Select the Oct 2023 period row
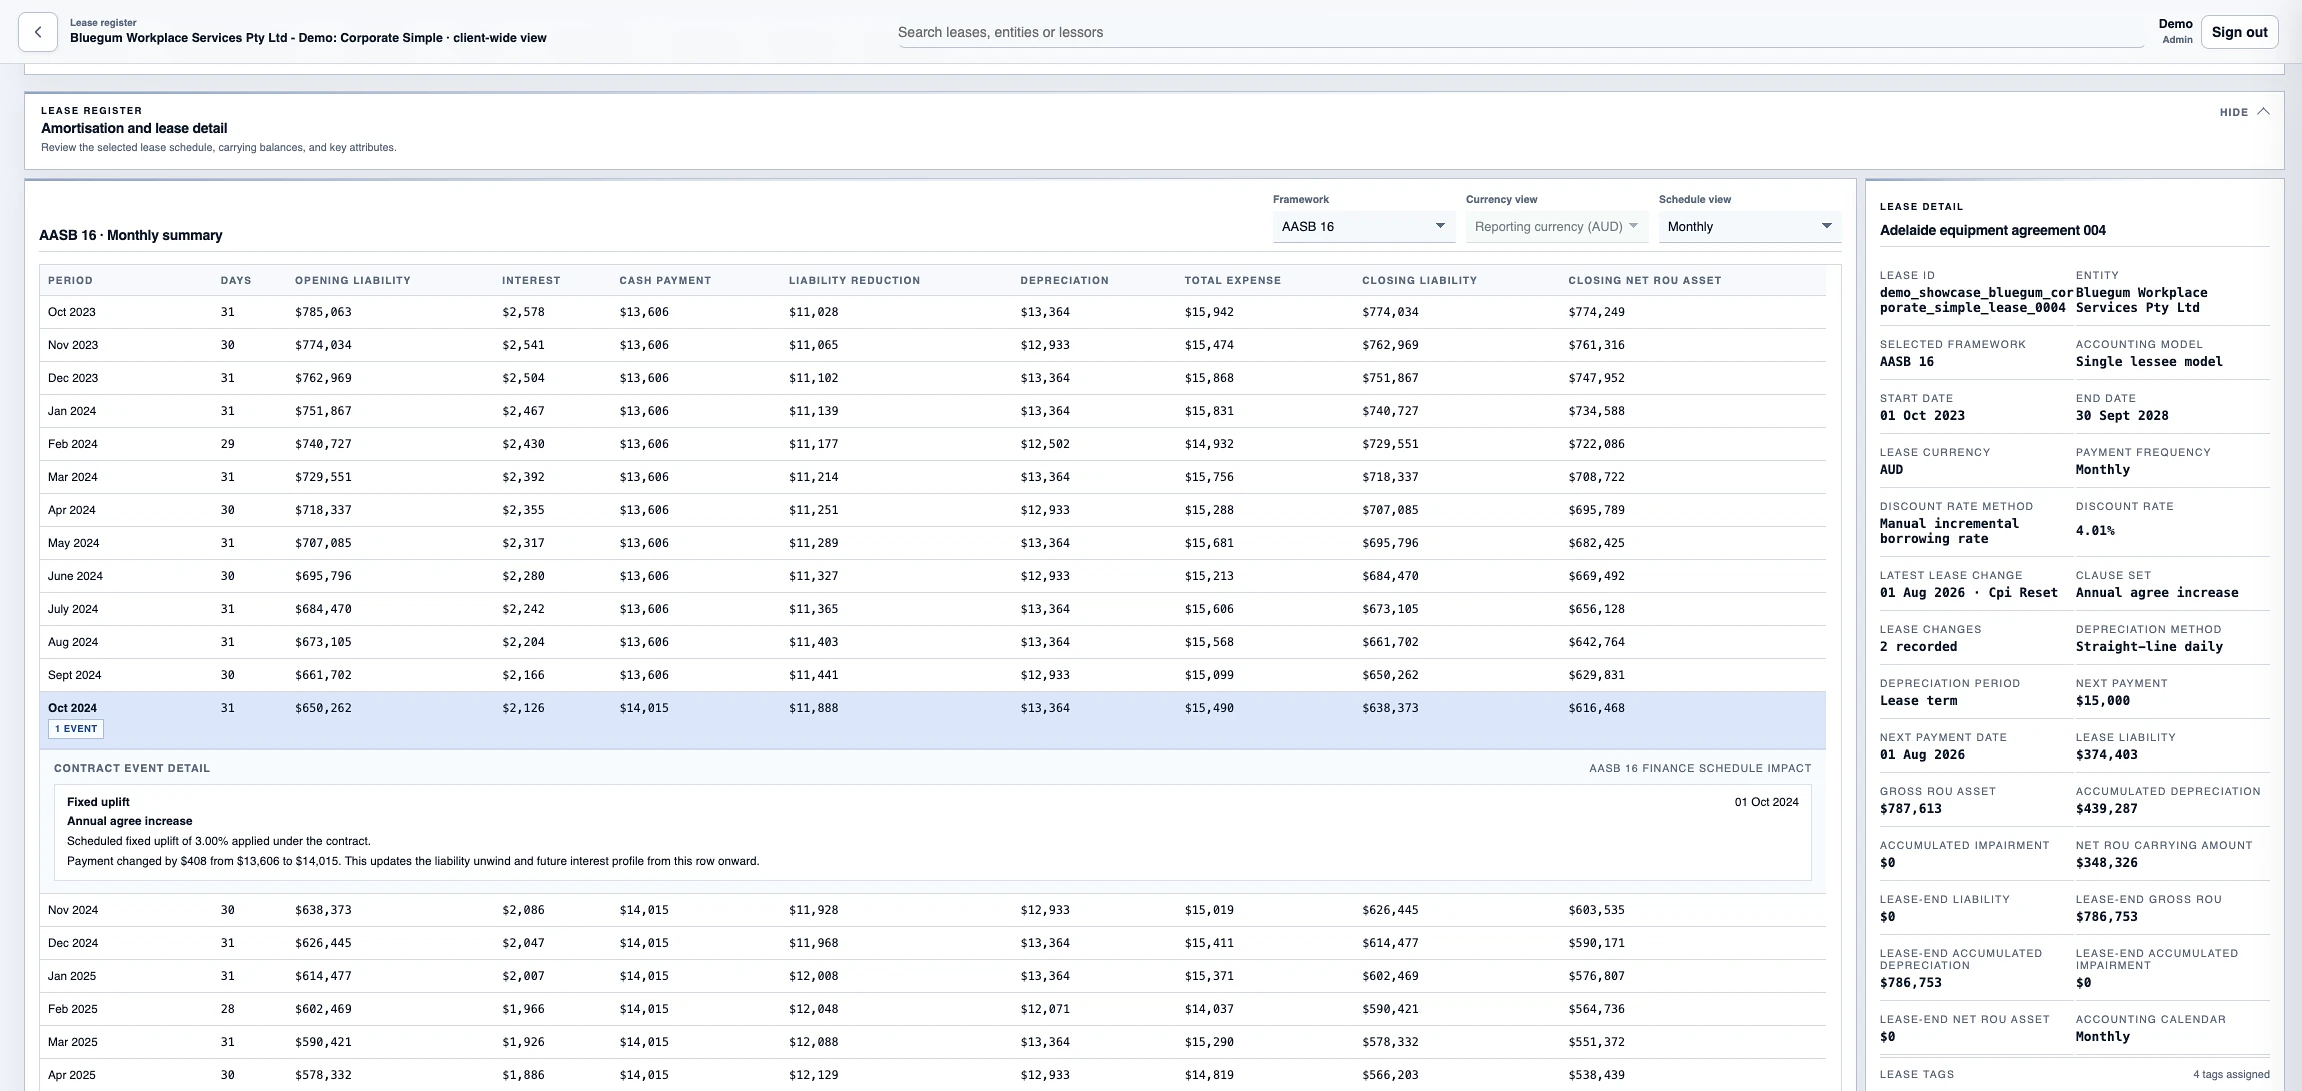Image resolution: width=2302 pixels, height=1091 pixels. coord(932,312)
